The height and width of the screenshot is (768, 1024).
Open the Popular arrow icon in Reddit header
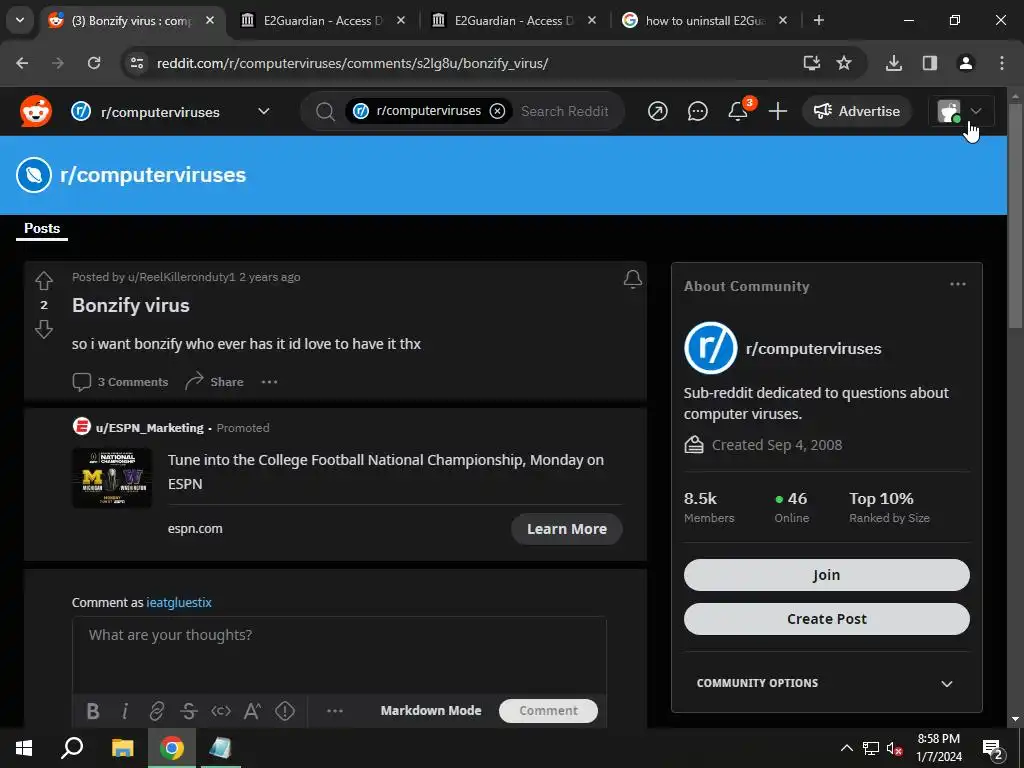coord(657,112)
